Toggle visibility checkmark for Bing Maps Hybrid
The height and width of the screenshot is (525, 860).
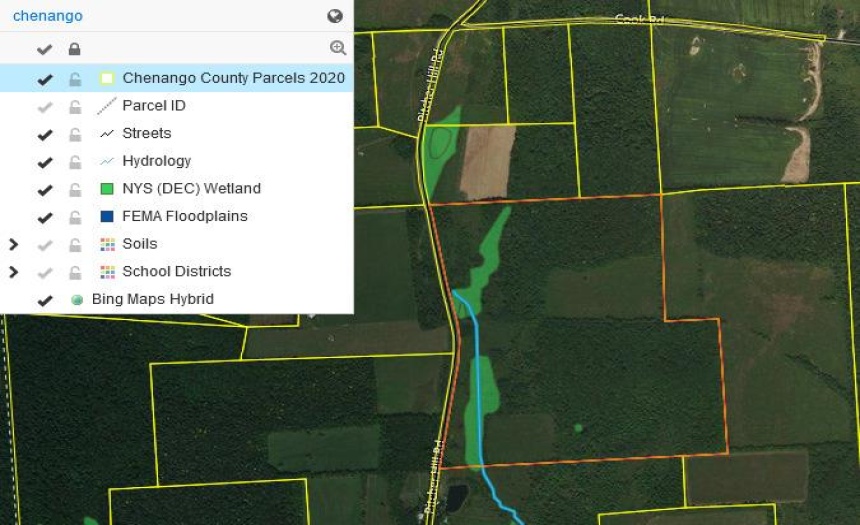pyautogui.click(x=44, y=299)
